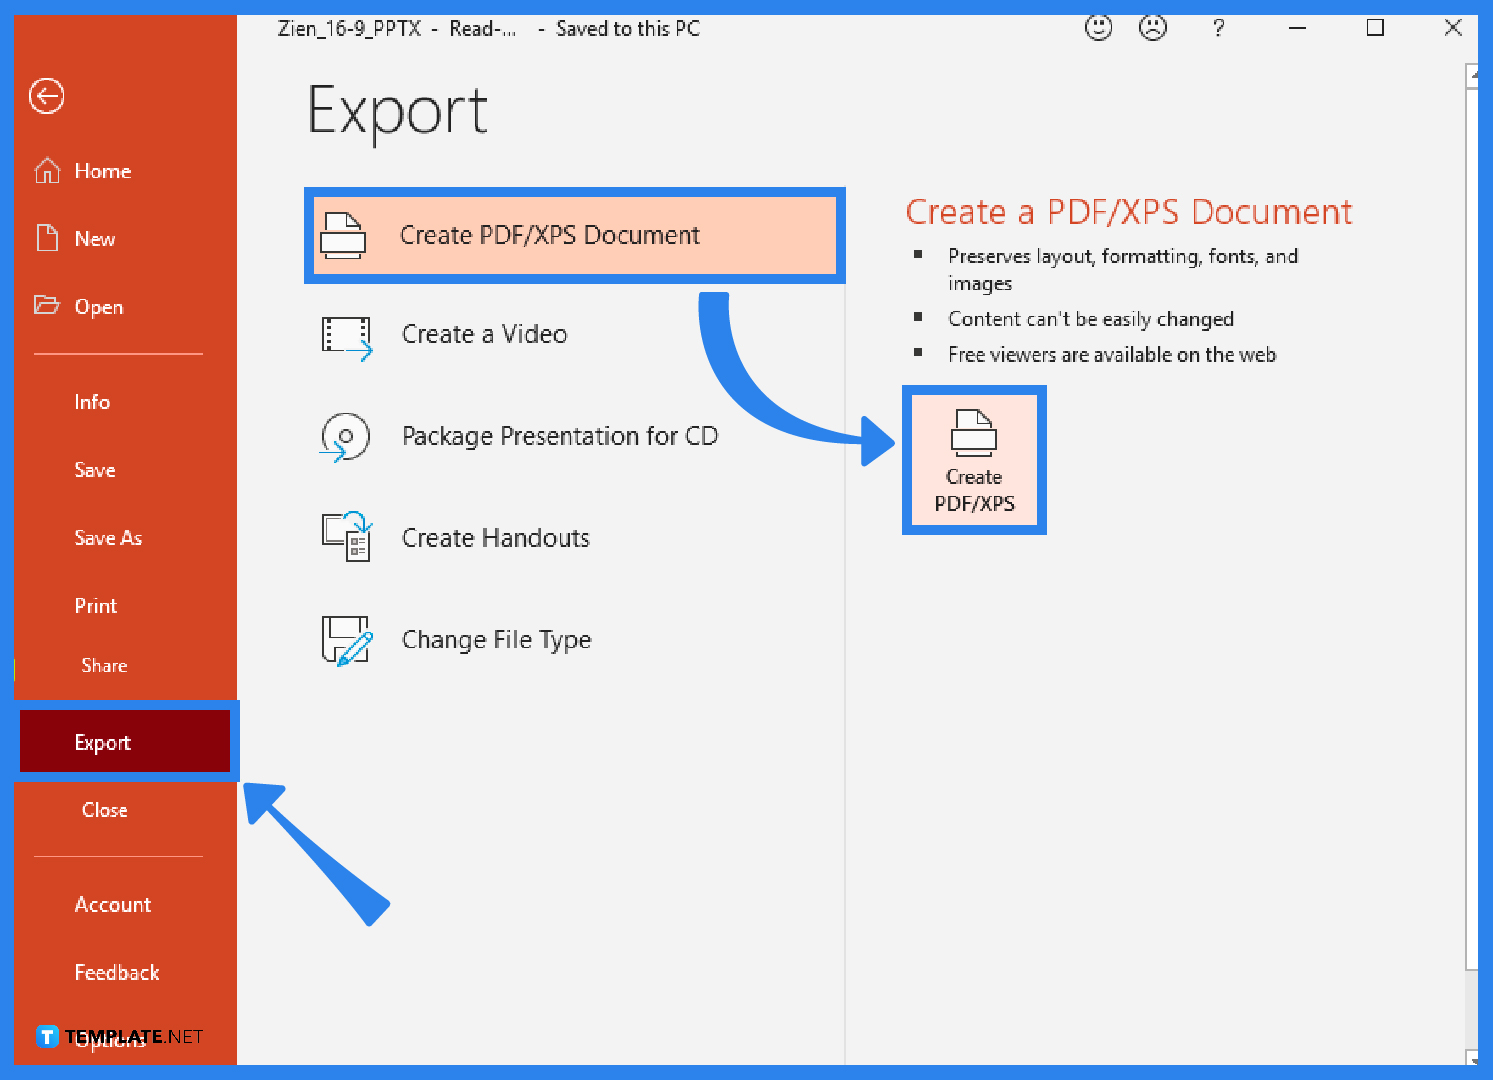The height and width of the screenshot is (1080, 1493).
Task: Click the Package Presentation for CD icon
Action: [345, 437]
